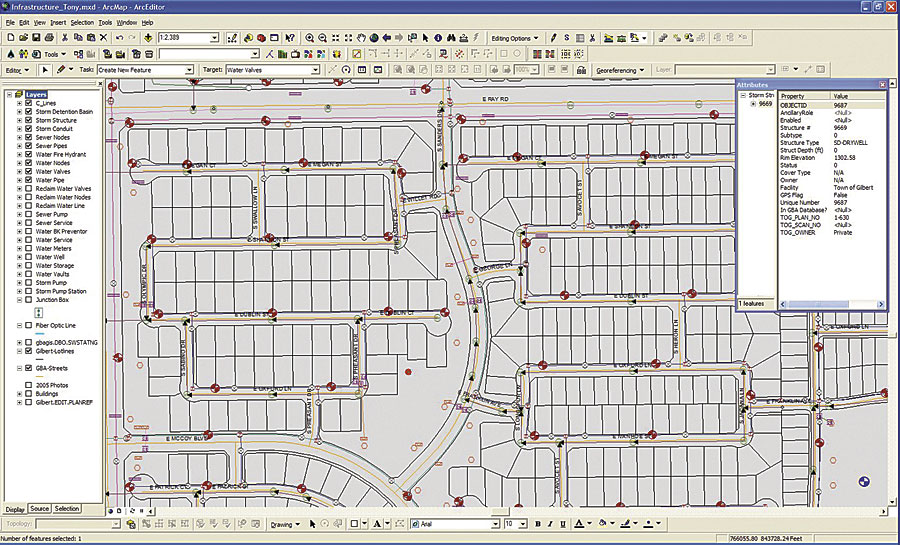Enable the Reclaim Water Valves layer
Viewport: 900px width, 545px height.
(x=29, y=189)
